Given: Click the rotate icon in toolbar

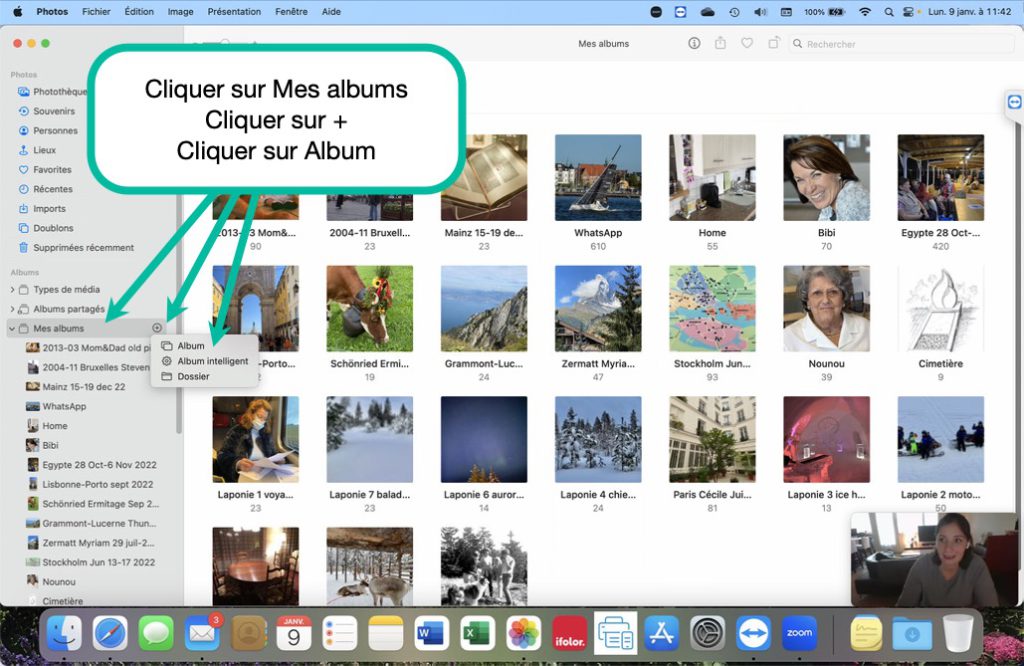Looking at the screenshot, I should pyautogui.click(x=773, y=43).
